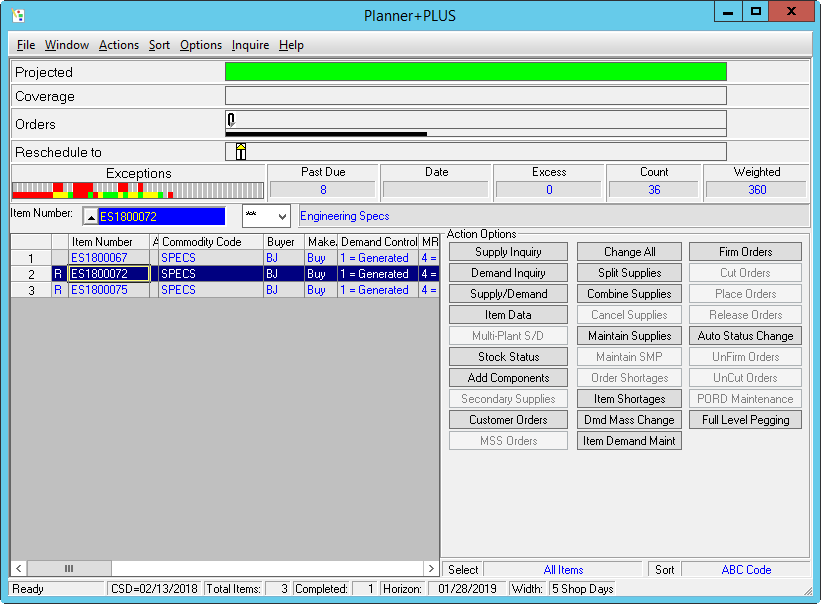The height and width of the screenshot is (604, 821).
Task: Click the Exceptions color histogram
Action: point(138,190)
